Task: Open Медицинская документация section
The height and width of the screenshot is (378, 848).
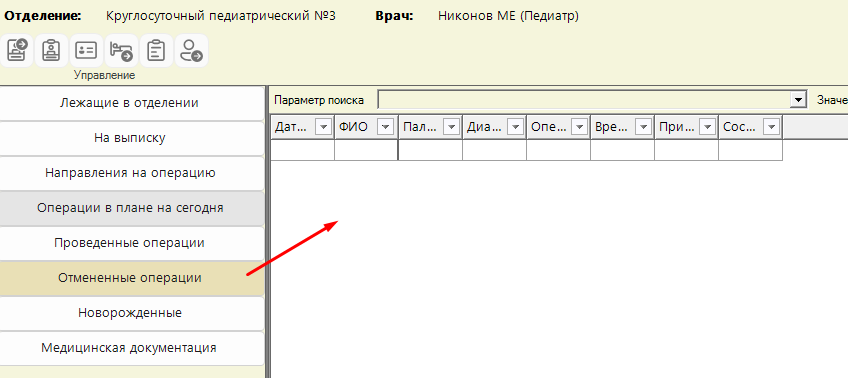Action: [132, 348]
